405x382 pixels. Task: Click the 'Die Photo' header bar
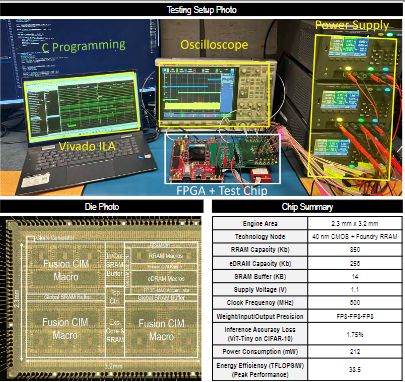coord(102,207)
